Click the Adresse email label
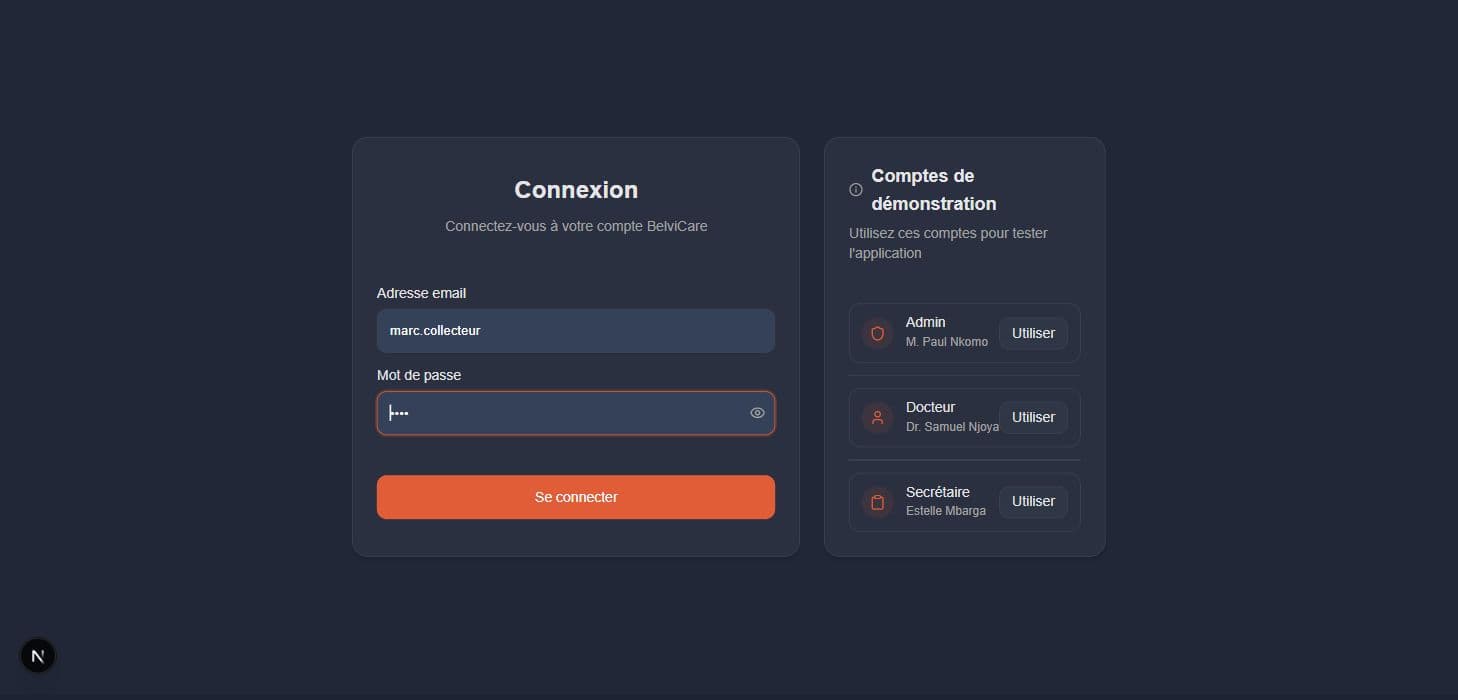 [421, 293]
